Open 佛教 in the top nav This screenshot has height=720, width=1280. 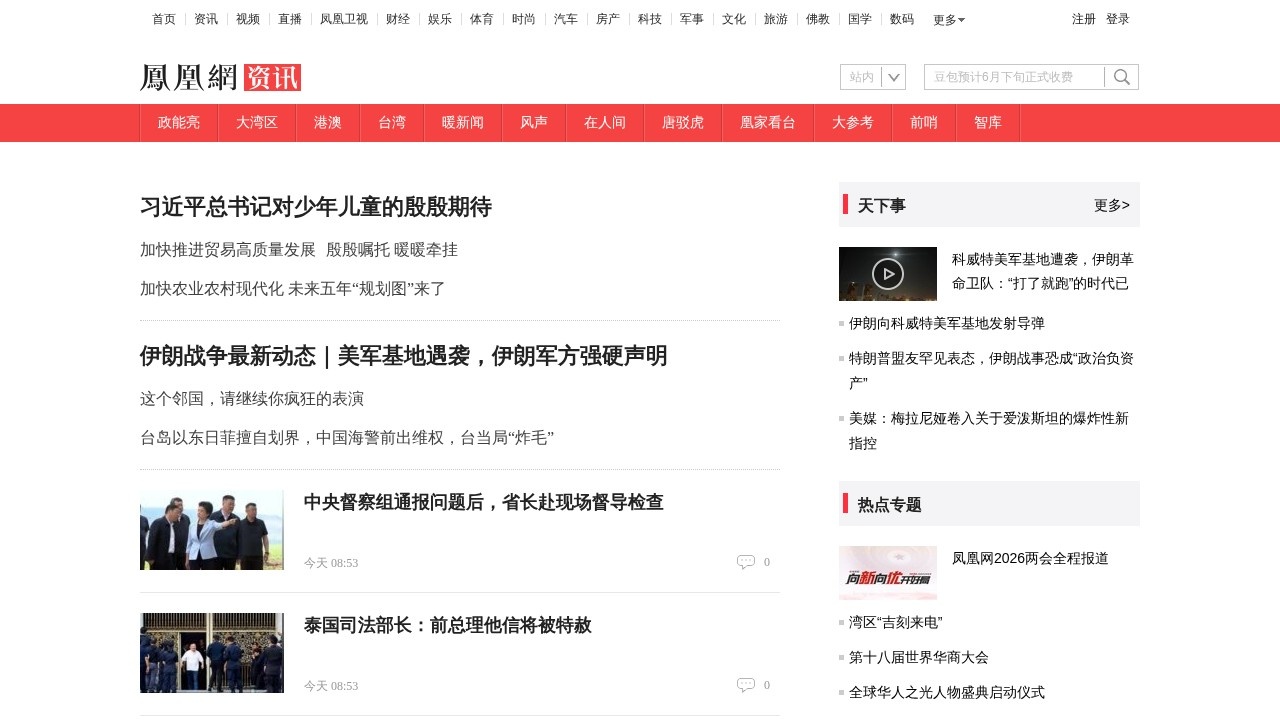(818, 19)
